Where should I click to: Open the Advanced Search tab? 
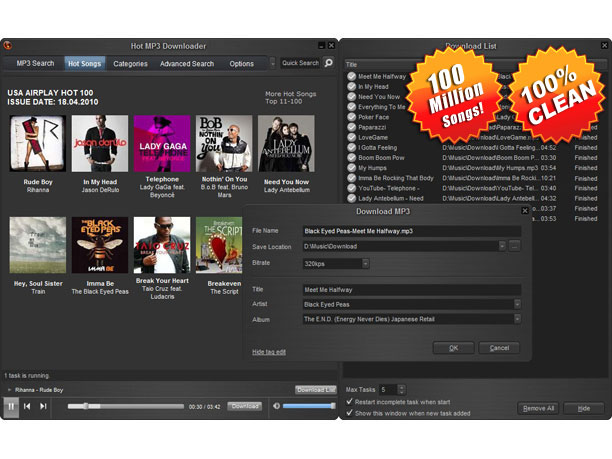pos(187,64)
